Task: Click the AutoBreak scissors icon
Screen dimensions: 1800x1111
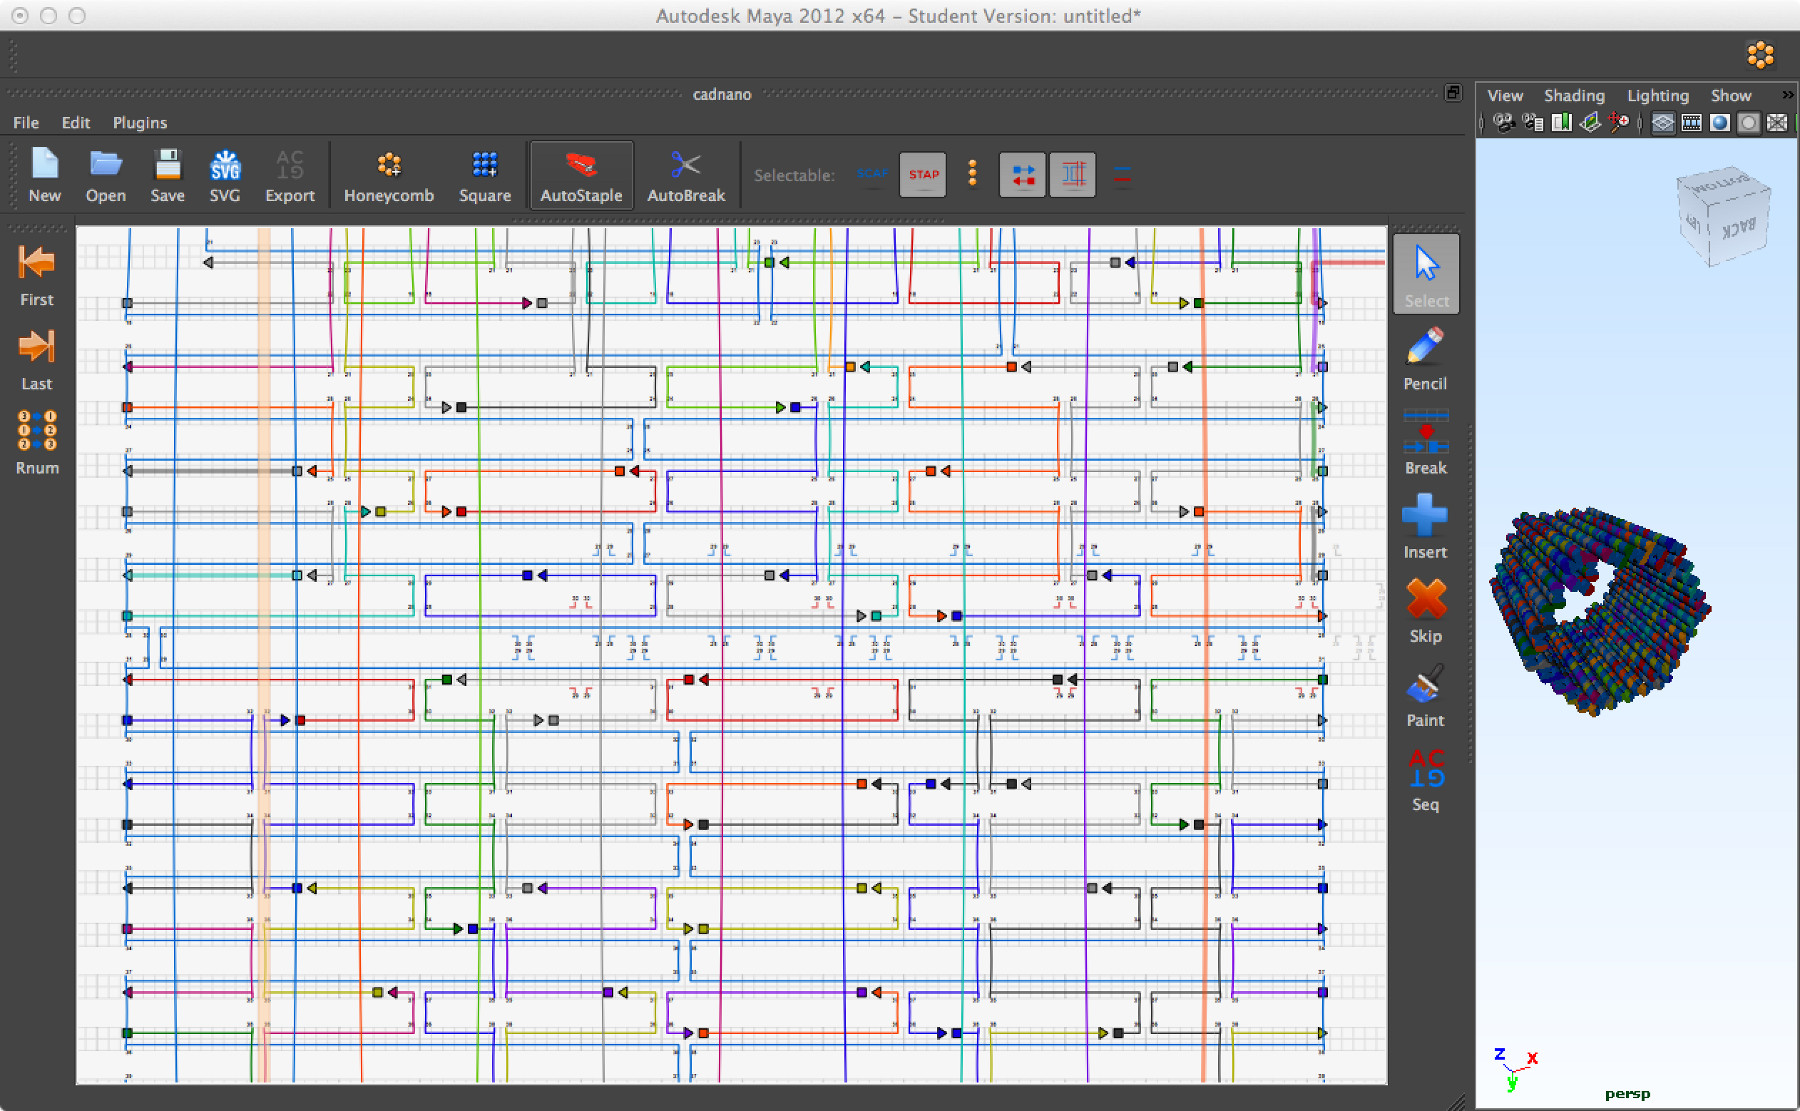Action: (x=685, y=165)
